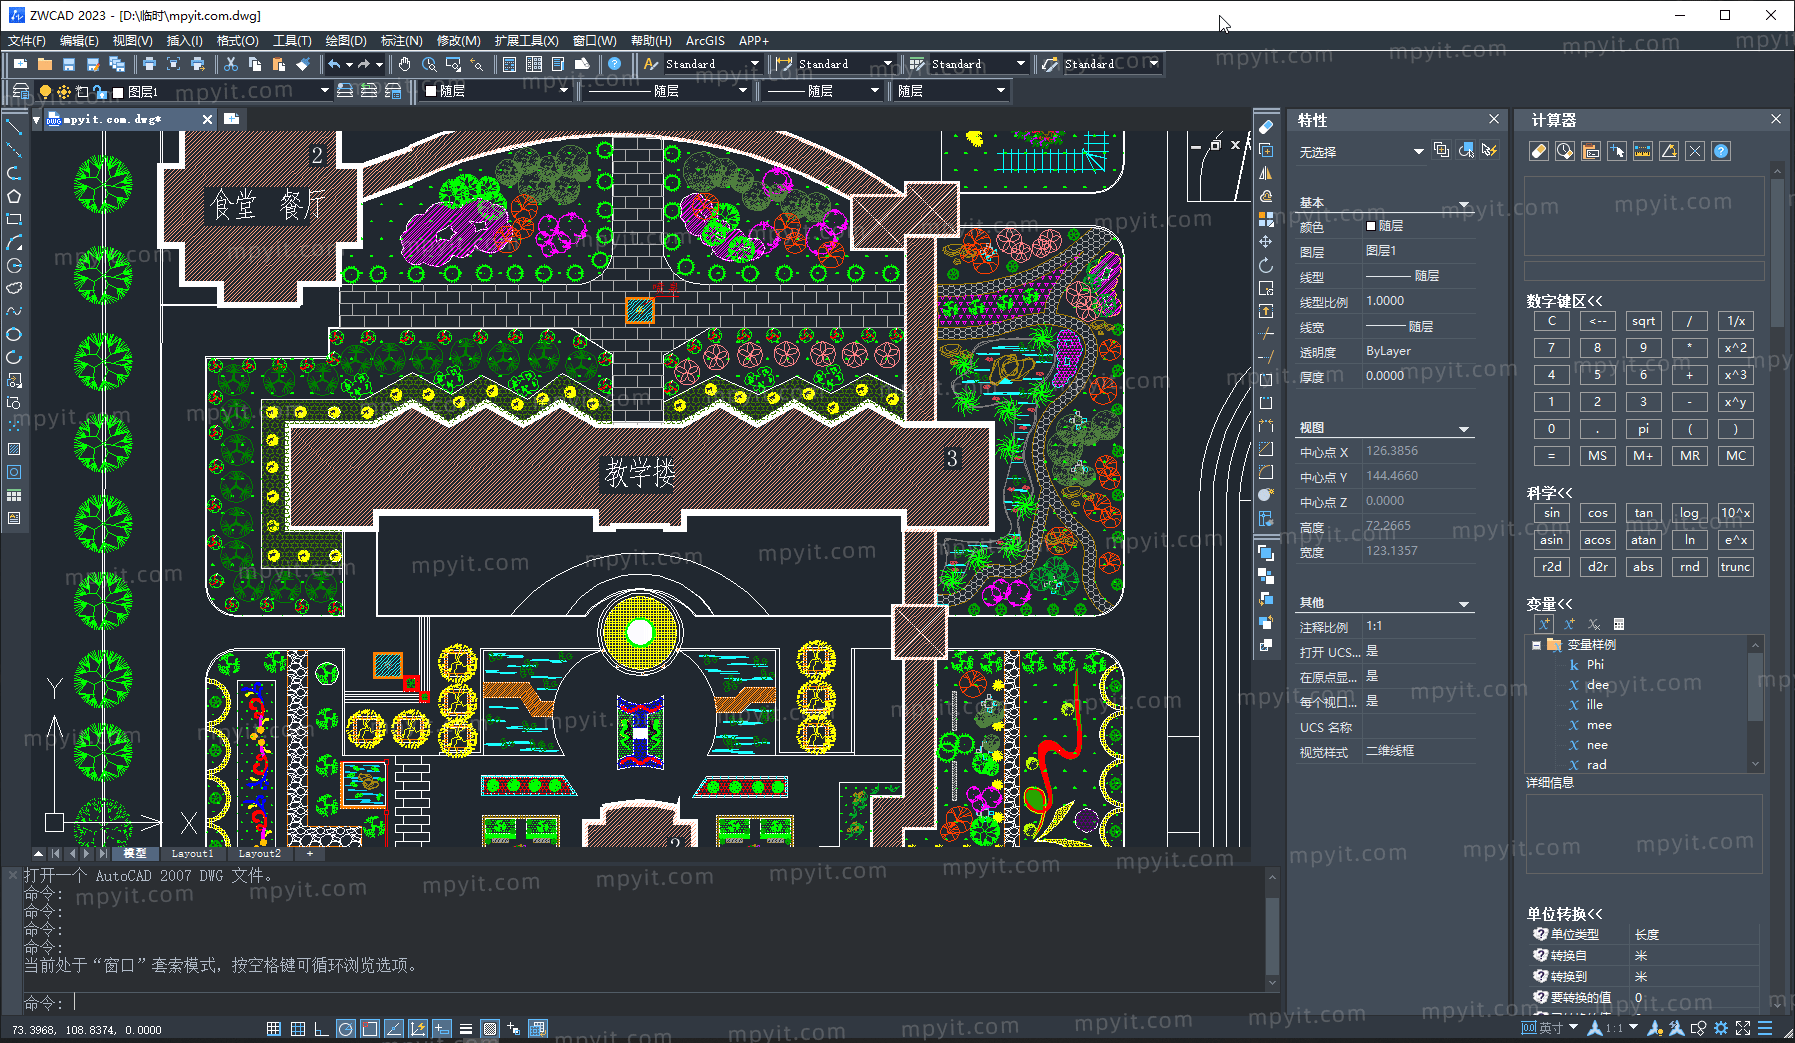Click the Undo arrow icon
The image size is (1795, 1043).
tap(334, 64)
